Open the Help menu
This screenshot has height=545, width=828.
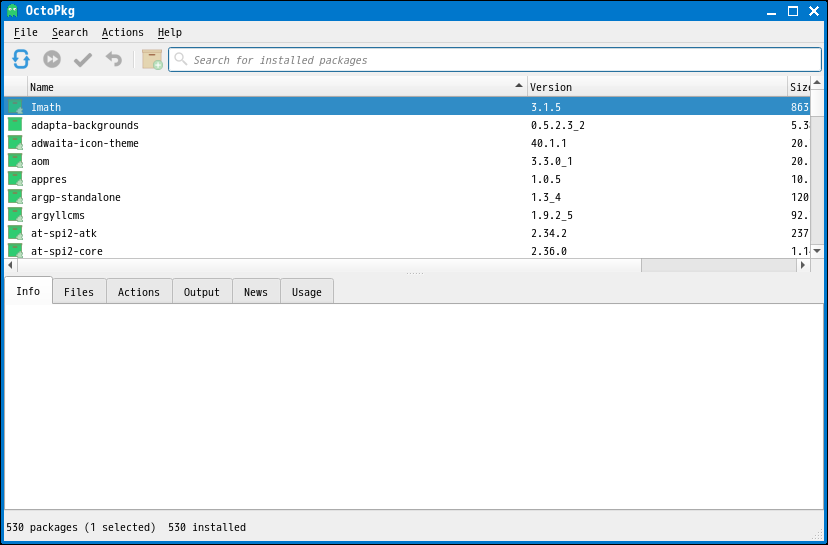click(170, 32)
